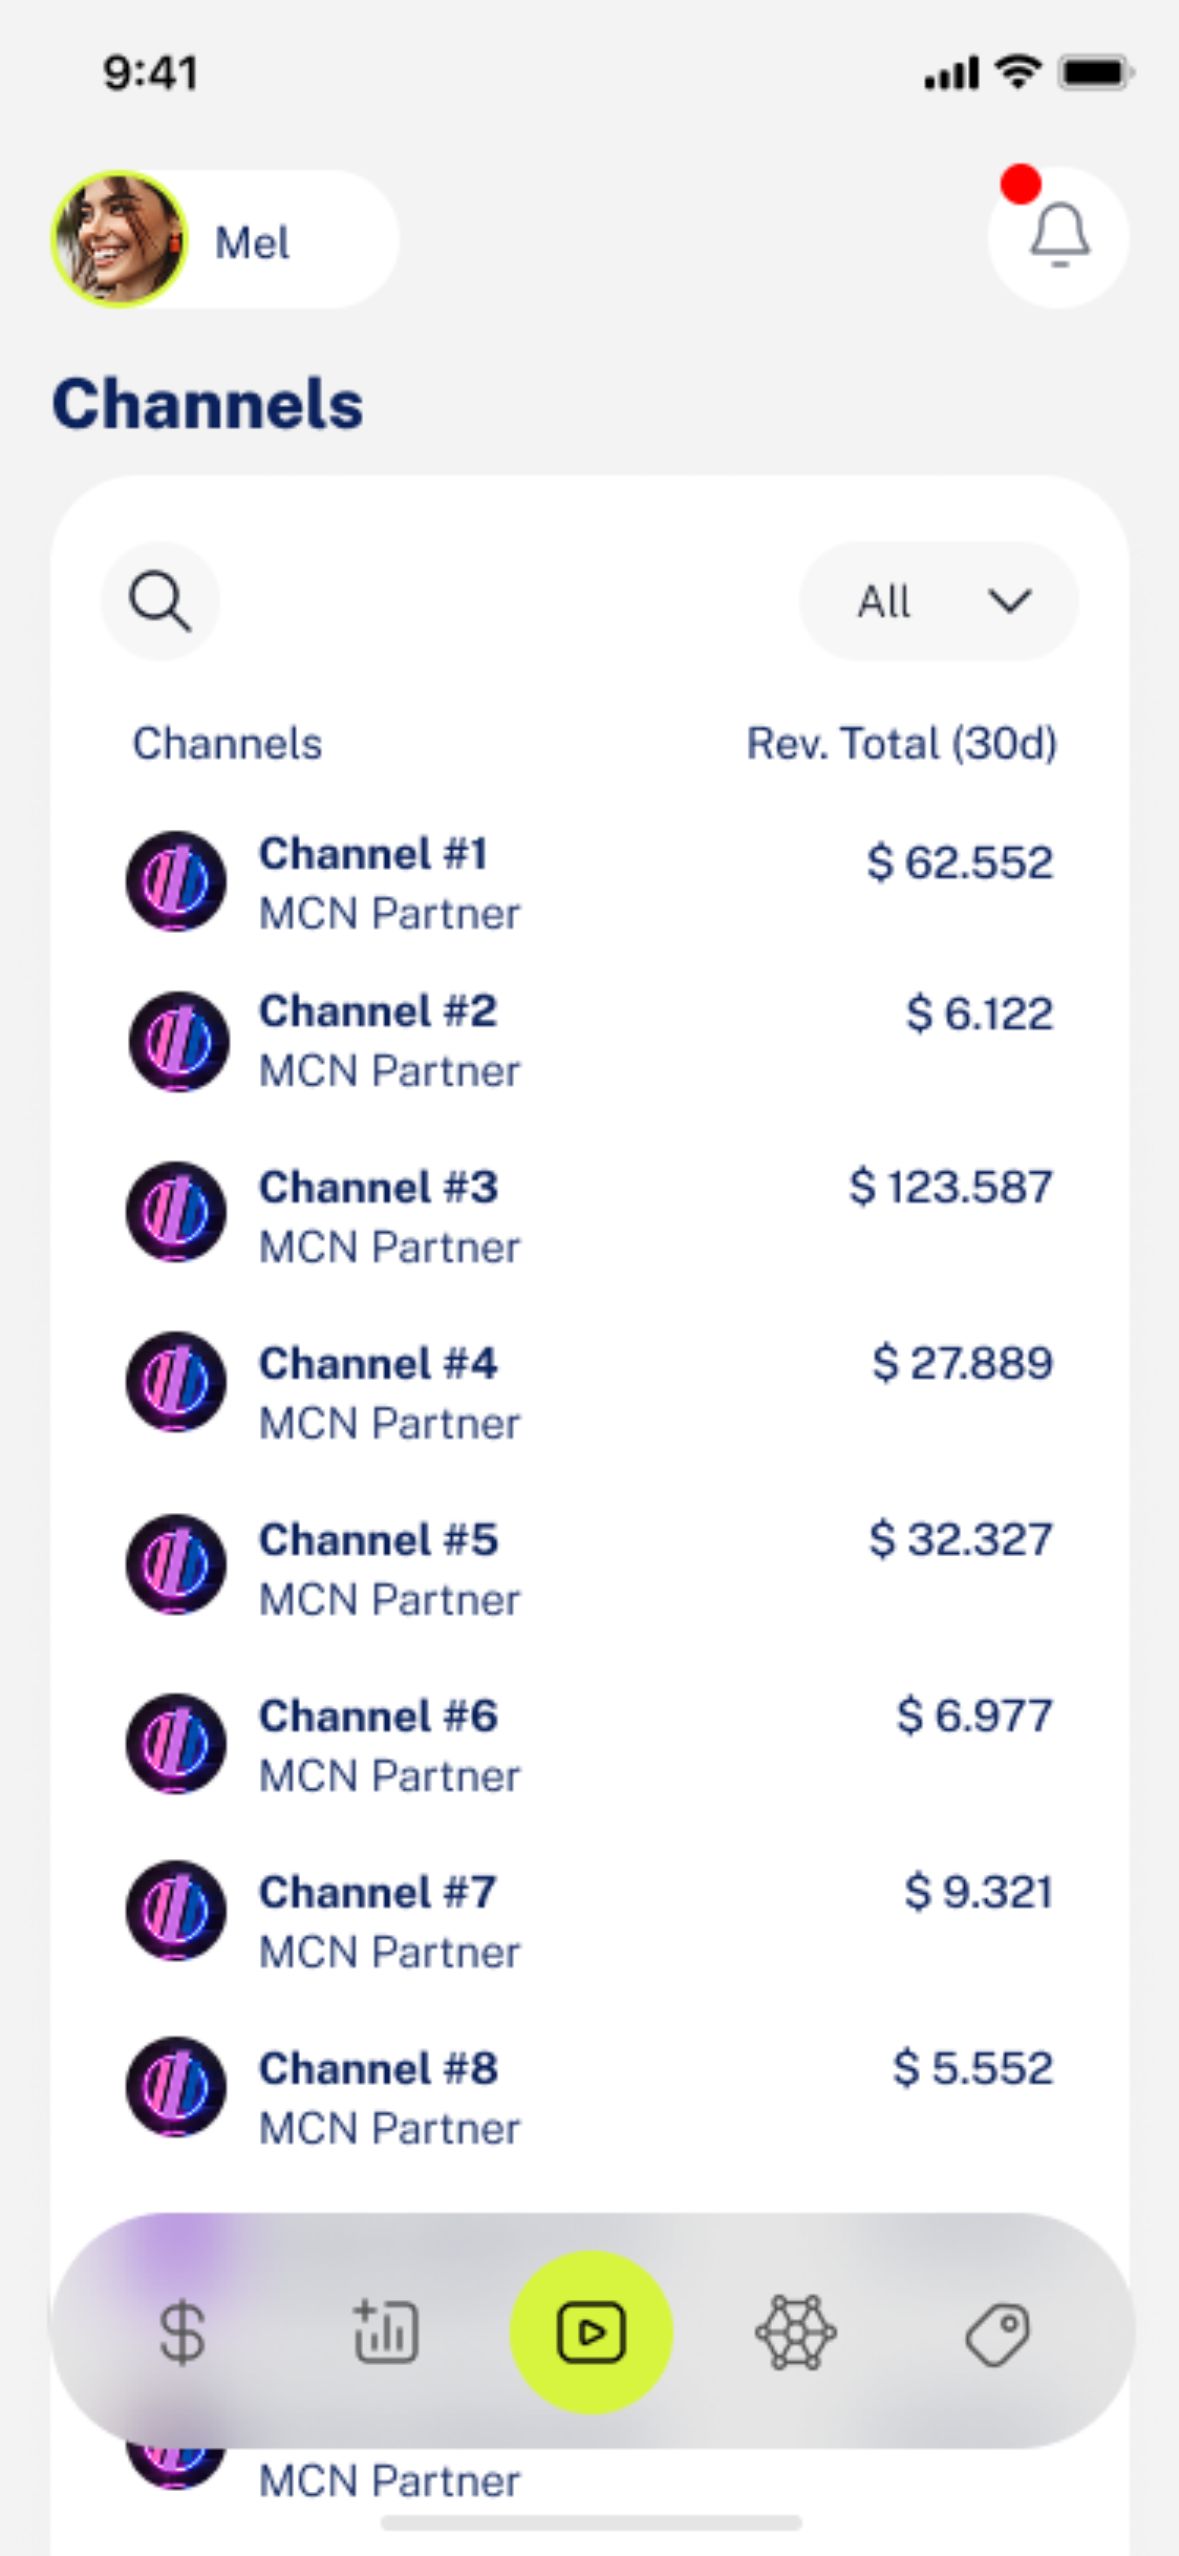1179x2556 pixels.
Task: Open Channel #3 row
Action: pos(590,1215)
